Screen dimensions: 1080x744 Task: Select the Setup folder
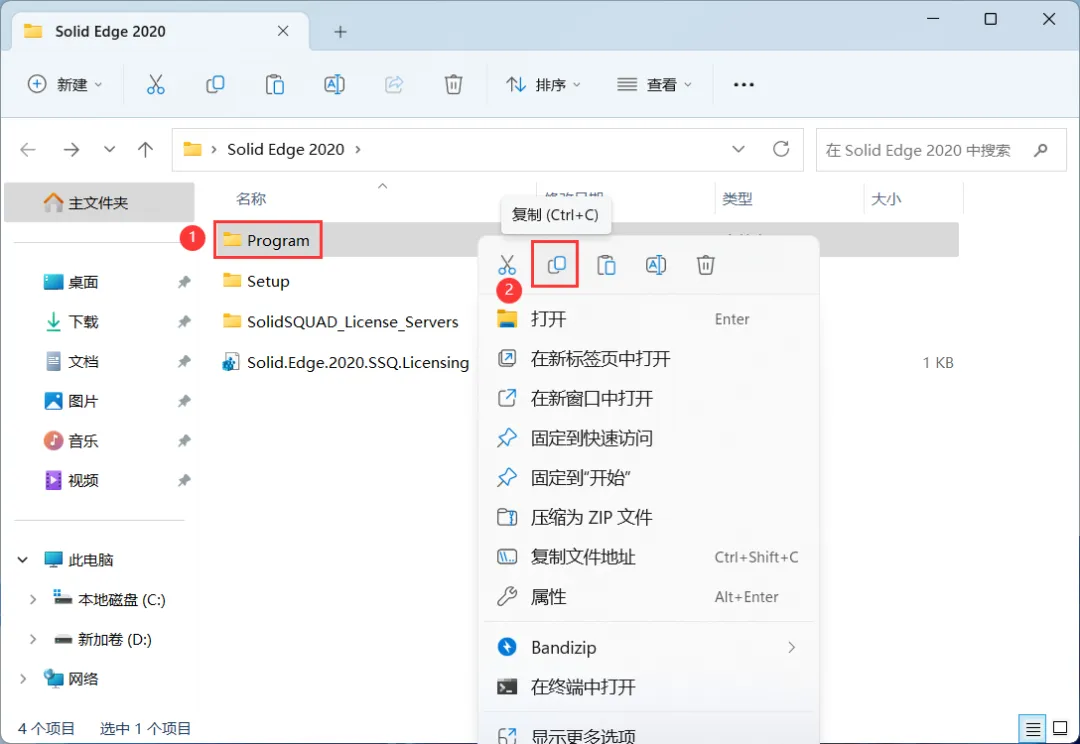coord(256,281)
